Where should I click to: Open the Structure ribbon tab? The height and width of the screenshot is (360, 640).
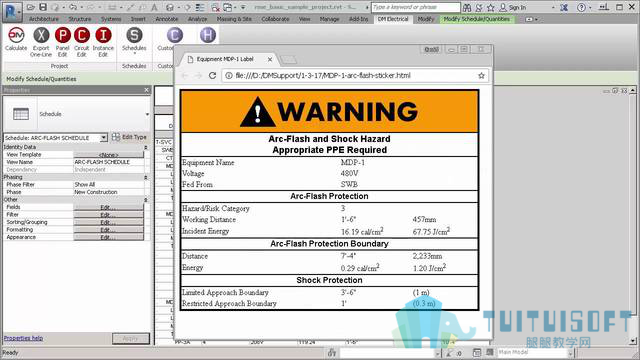[80, 19]
